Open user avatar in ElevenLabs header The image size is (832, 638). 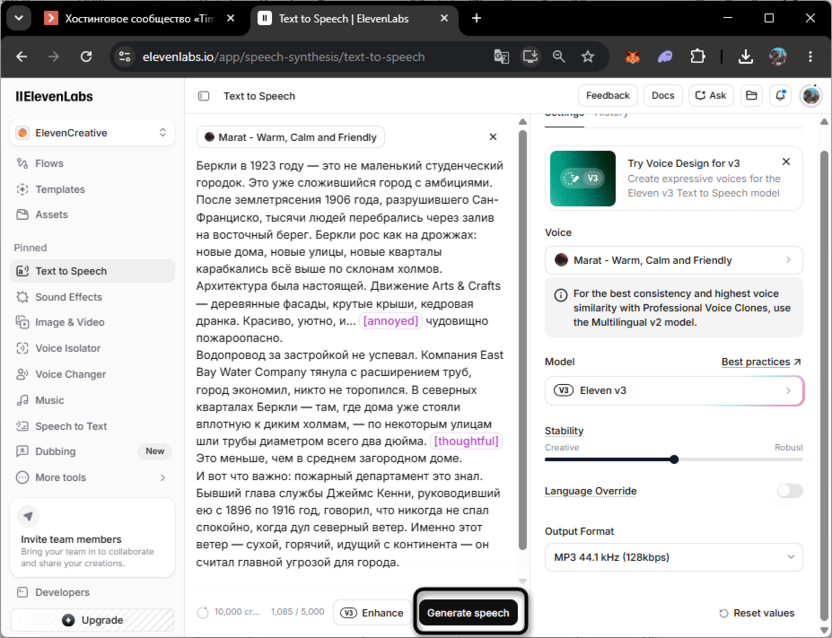pos(811,96)
